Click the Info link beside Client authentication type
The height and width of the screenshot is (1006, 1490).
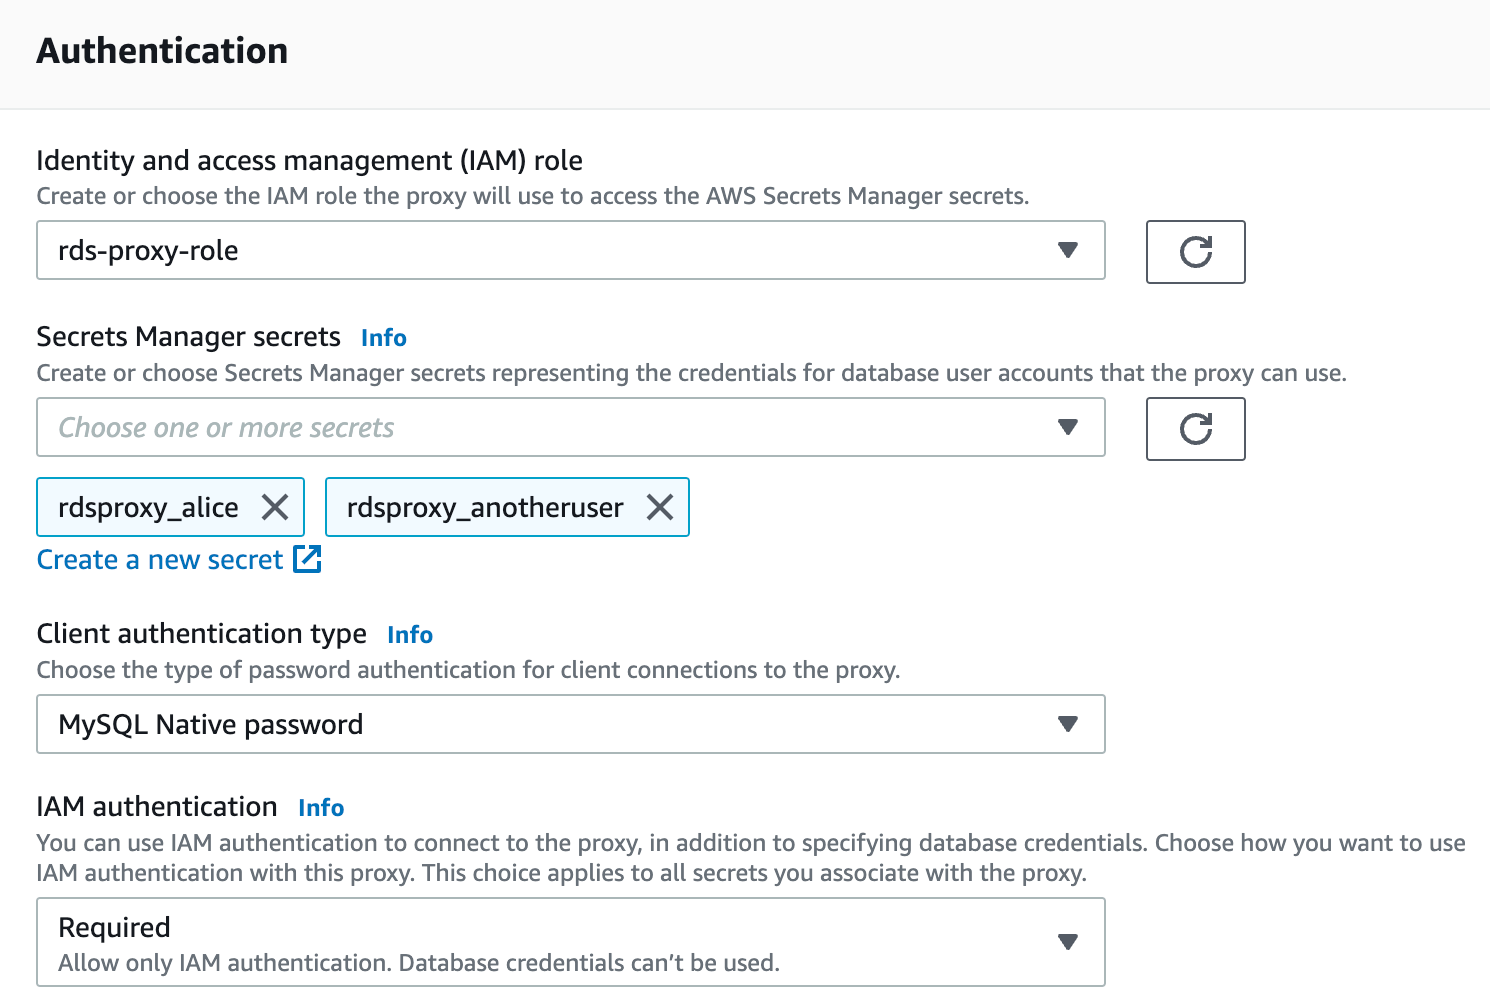point(409,635)
